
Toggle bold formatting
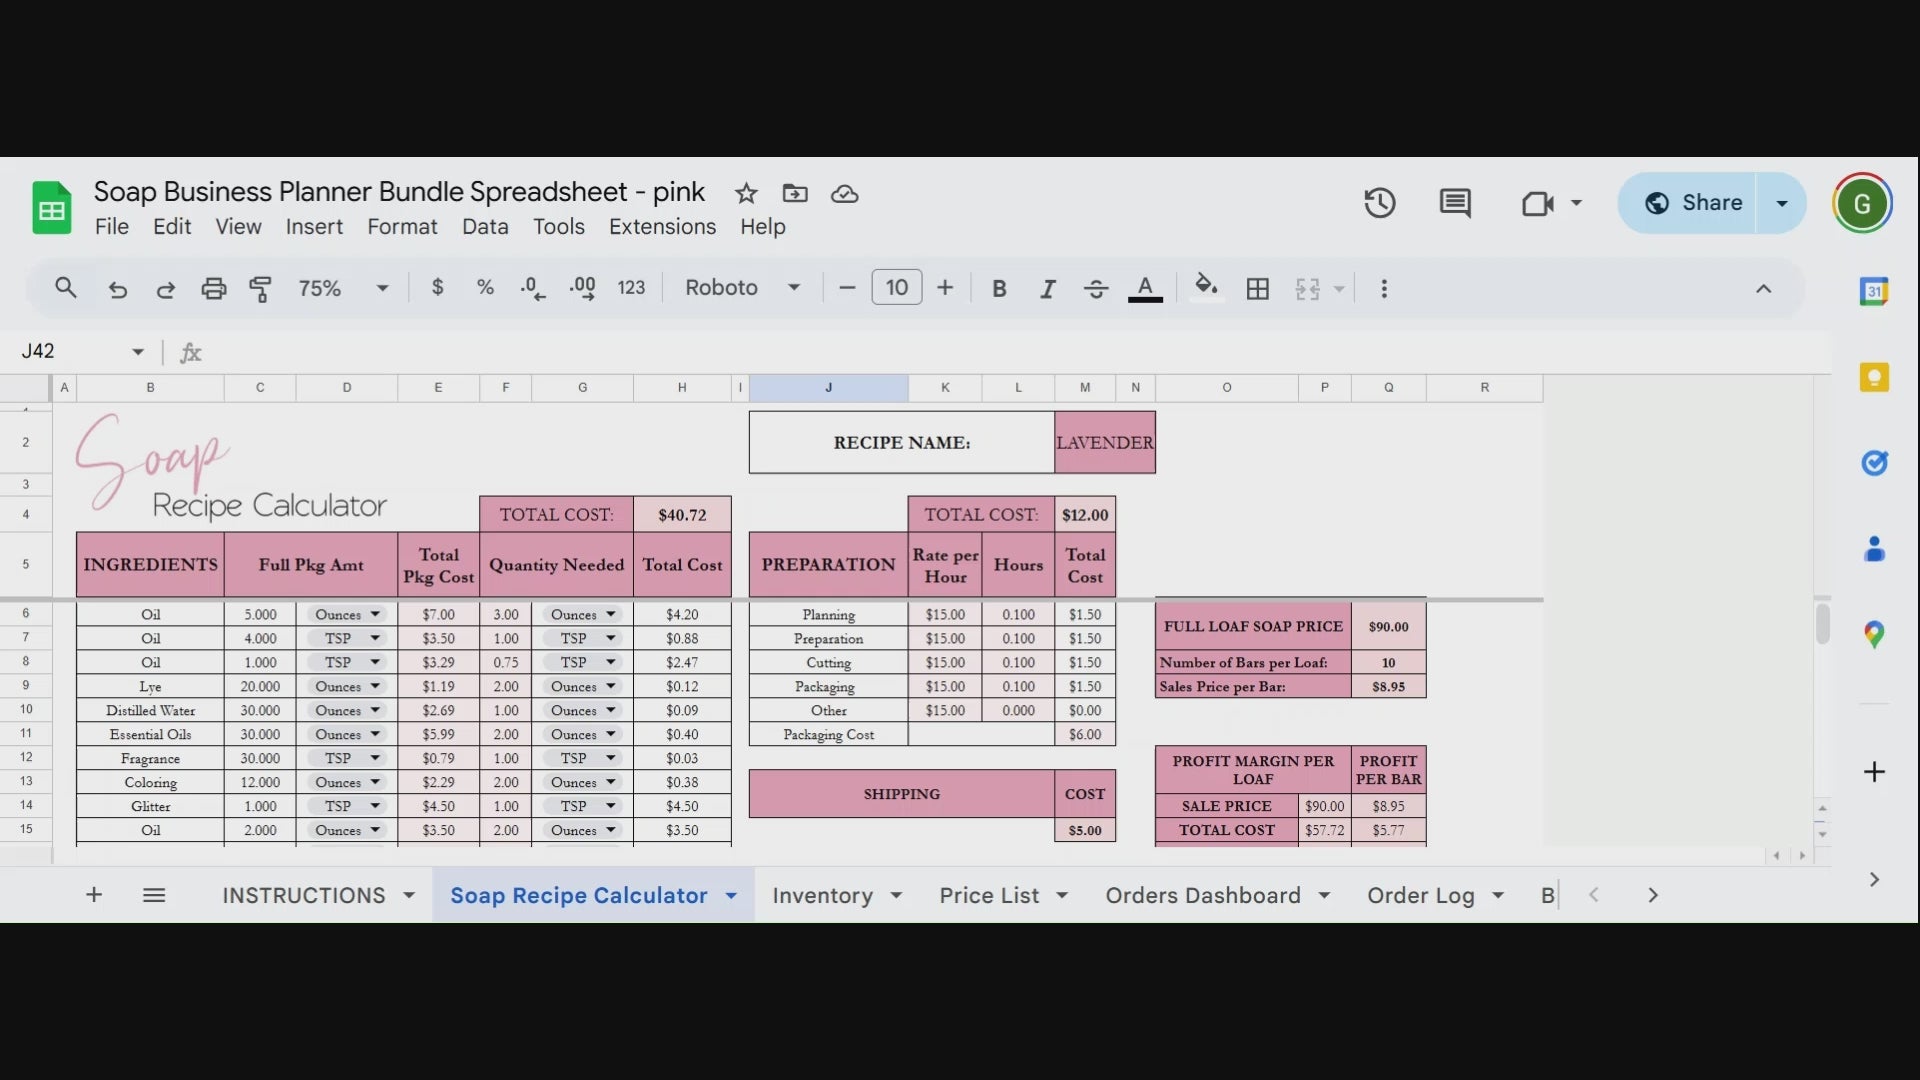point(998,289)
